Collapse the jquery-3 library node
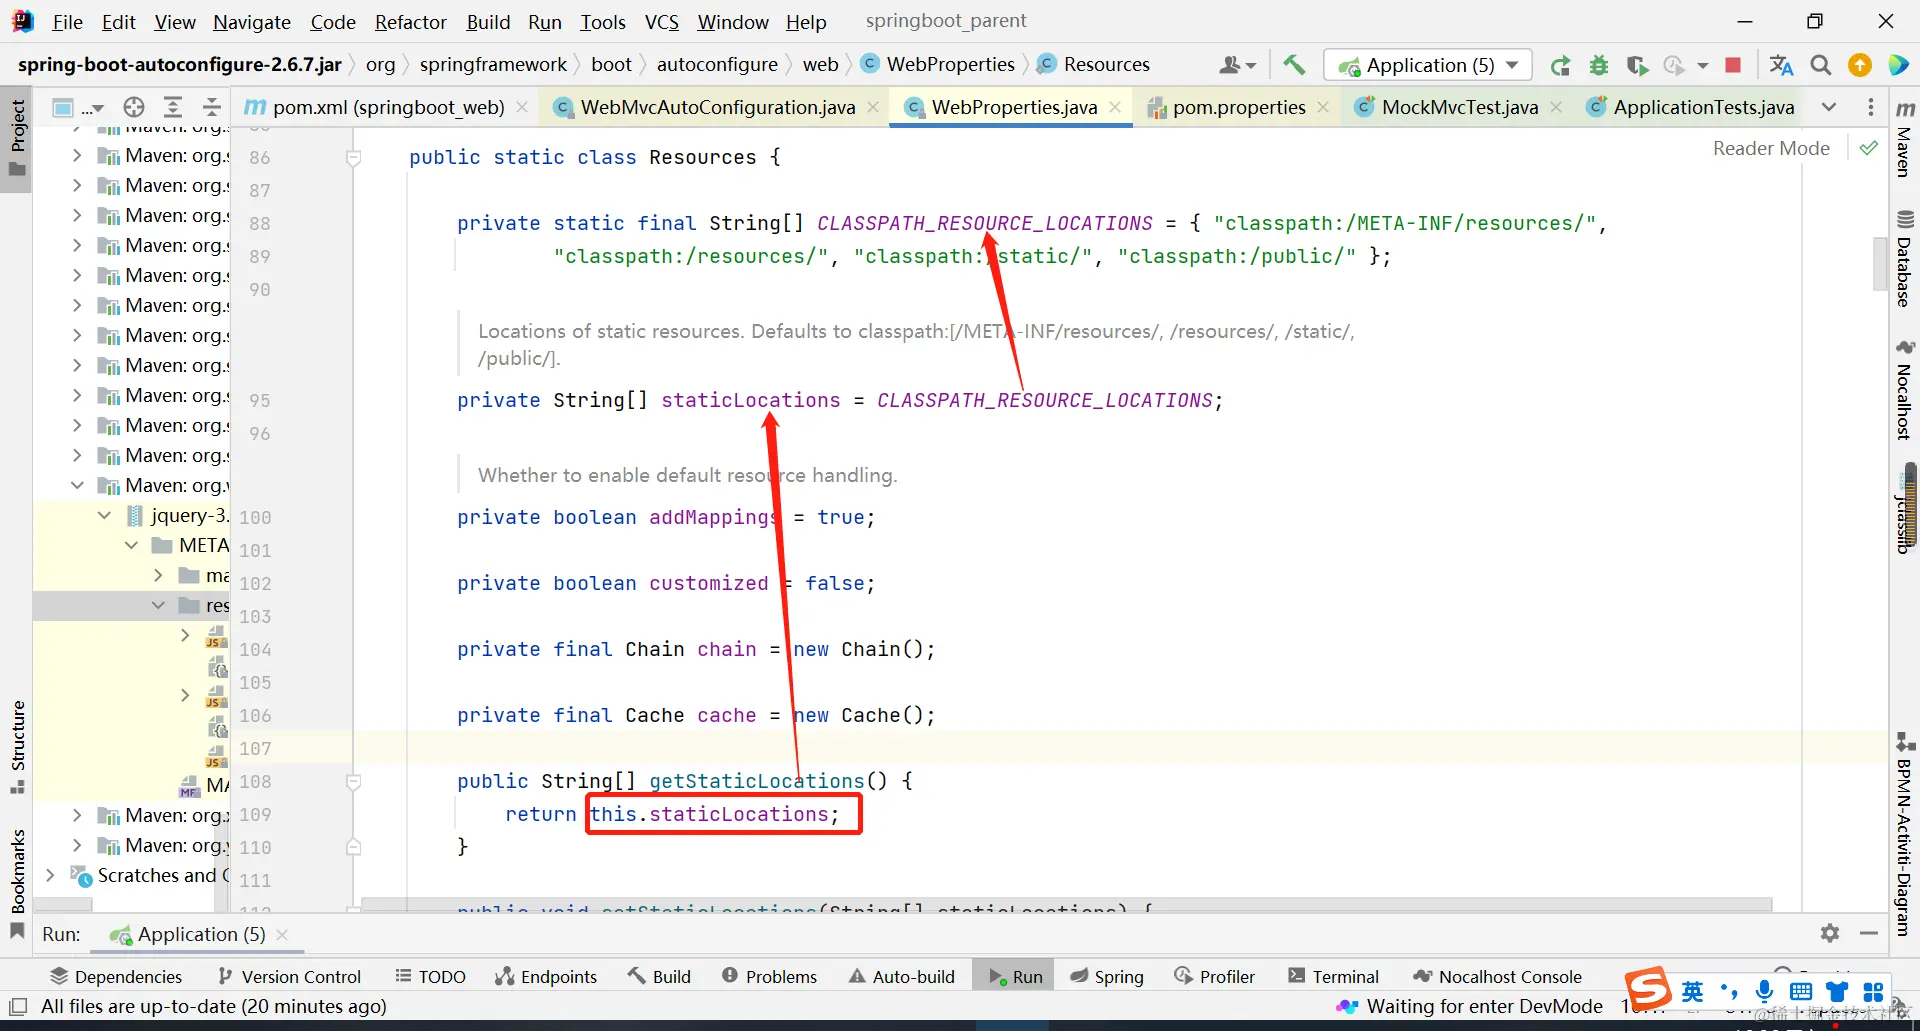 click(x=104, y=516)
